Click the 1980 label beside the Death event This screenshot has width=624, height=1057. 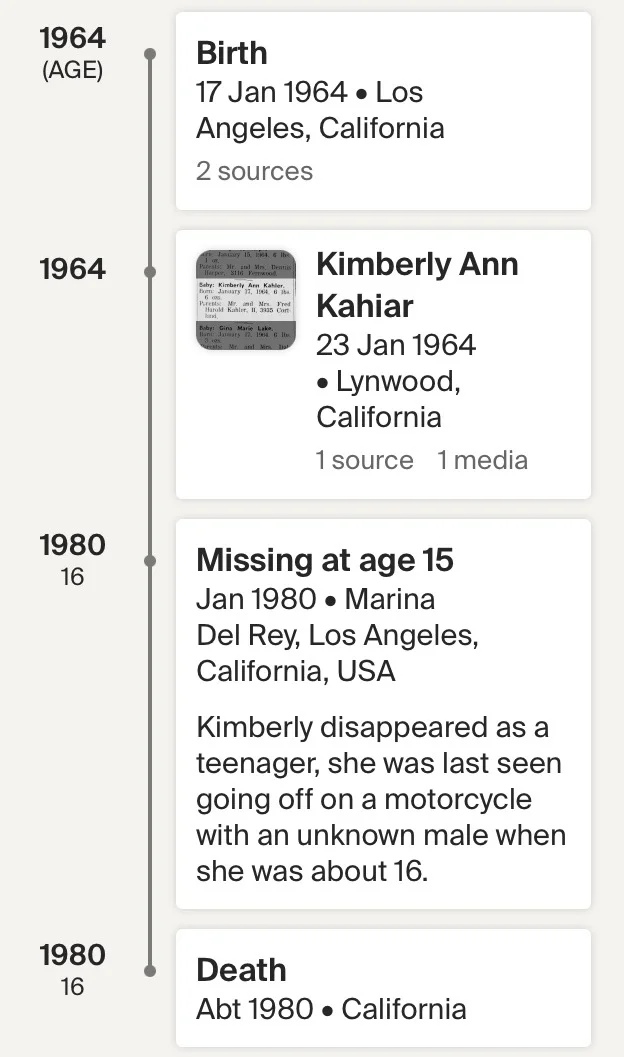coord(72,956)
